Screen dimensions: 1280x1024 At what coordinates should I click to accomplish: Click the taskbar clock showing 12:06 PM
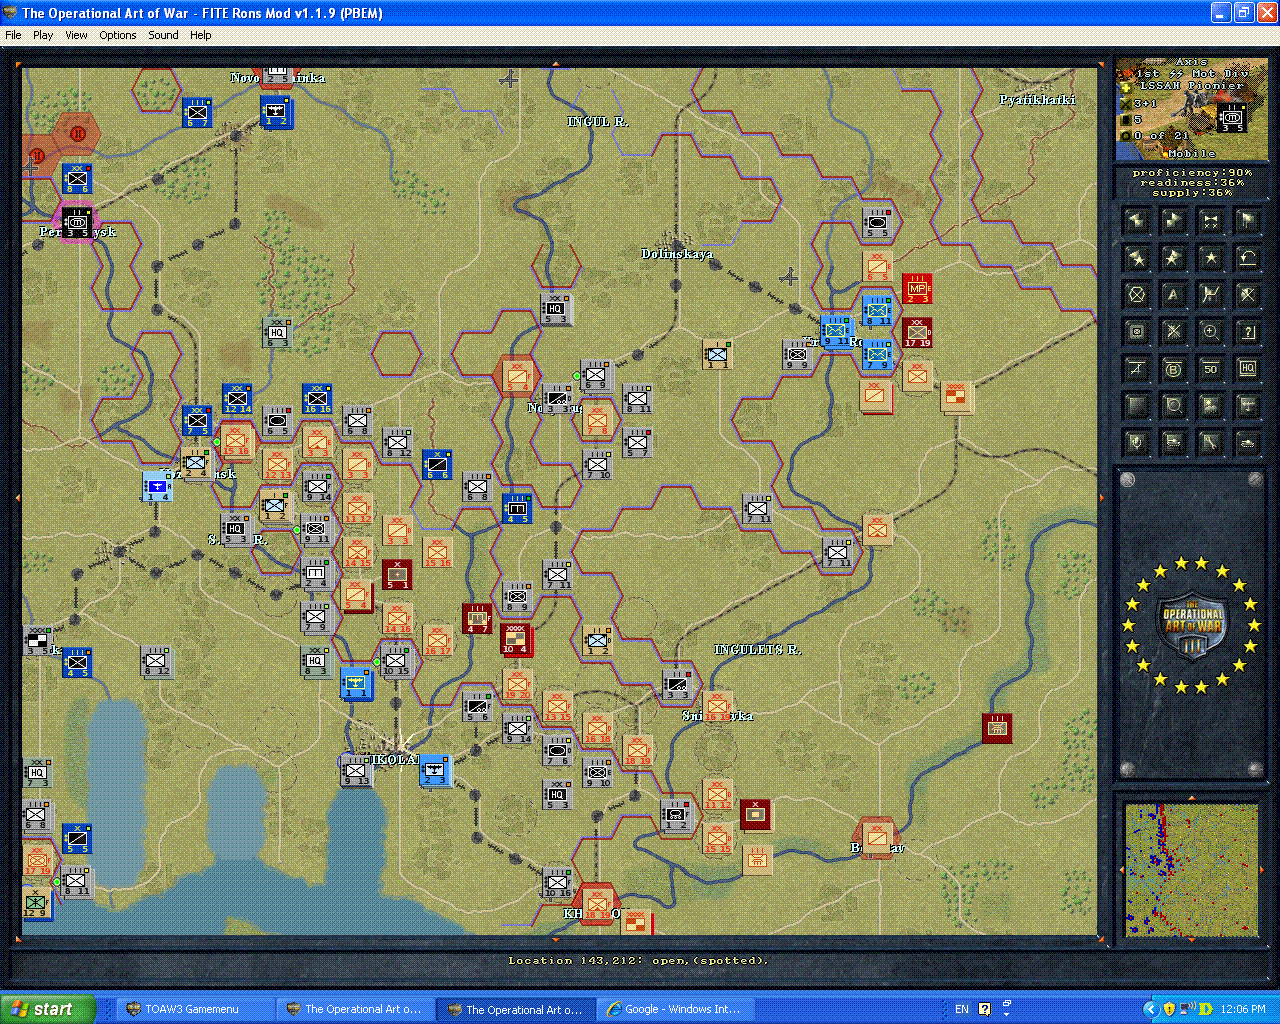pos(1243,1009)
